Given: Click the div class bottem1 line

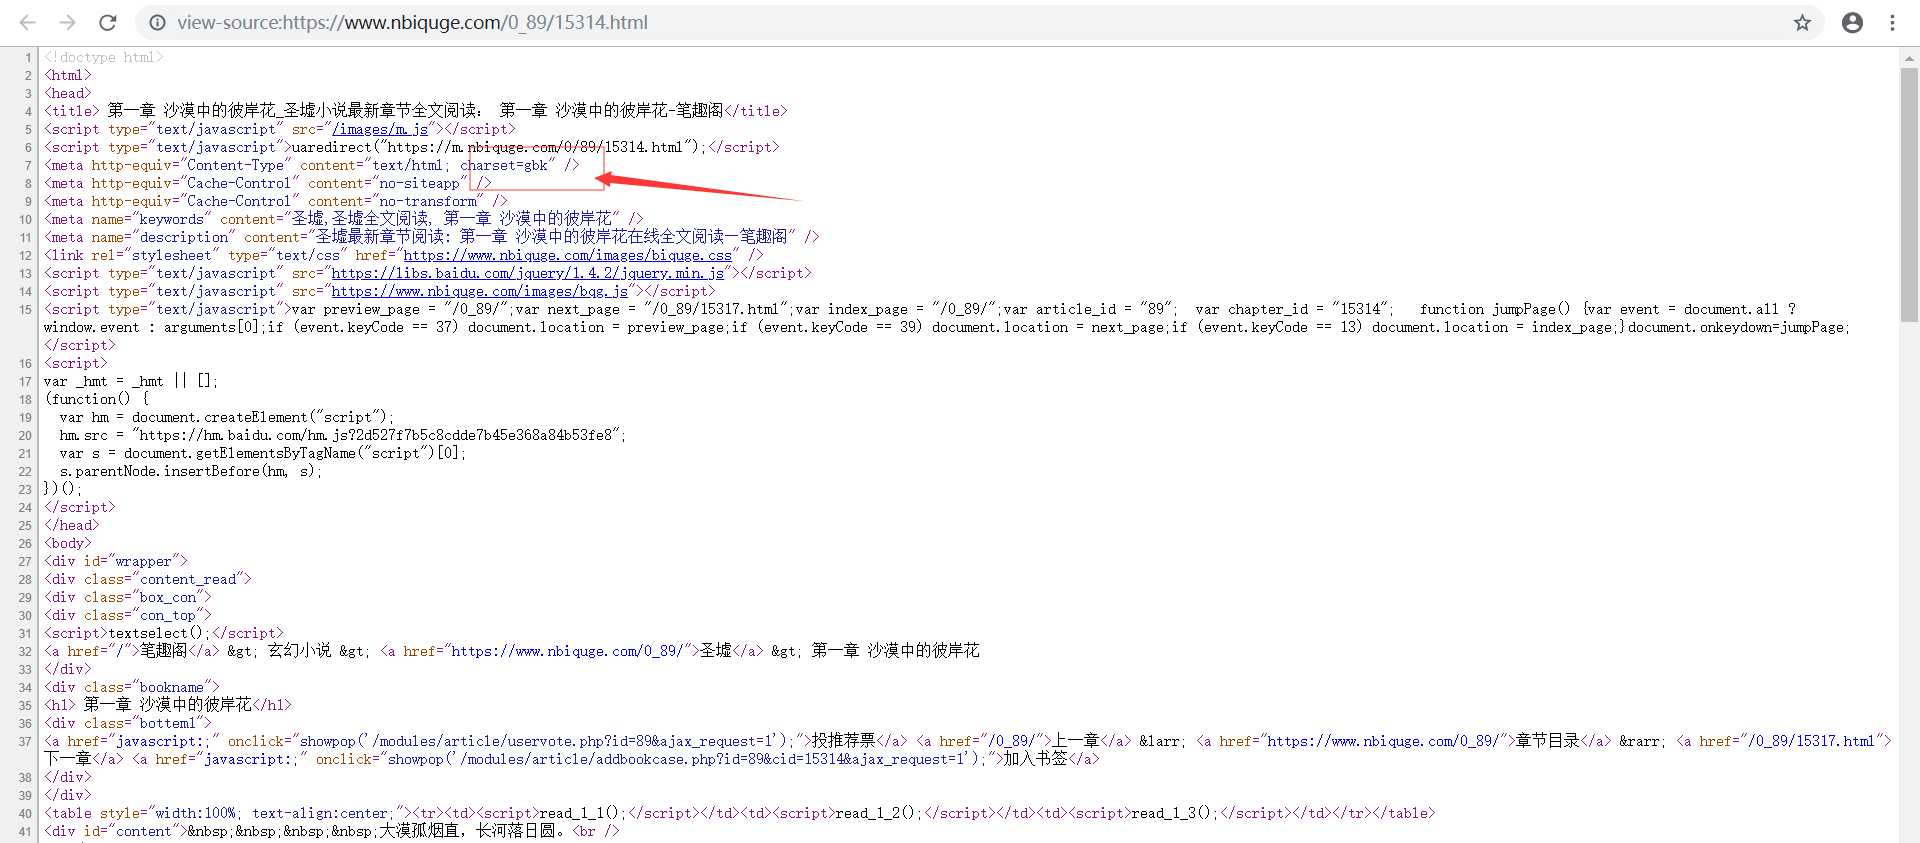Looking at the screenshot, I should pos(127,723).
